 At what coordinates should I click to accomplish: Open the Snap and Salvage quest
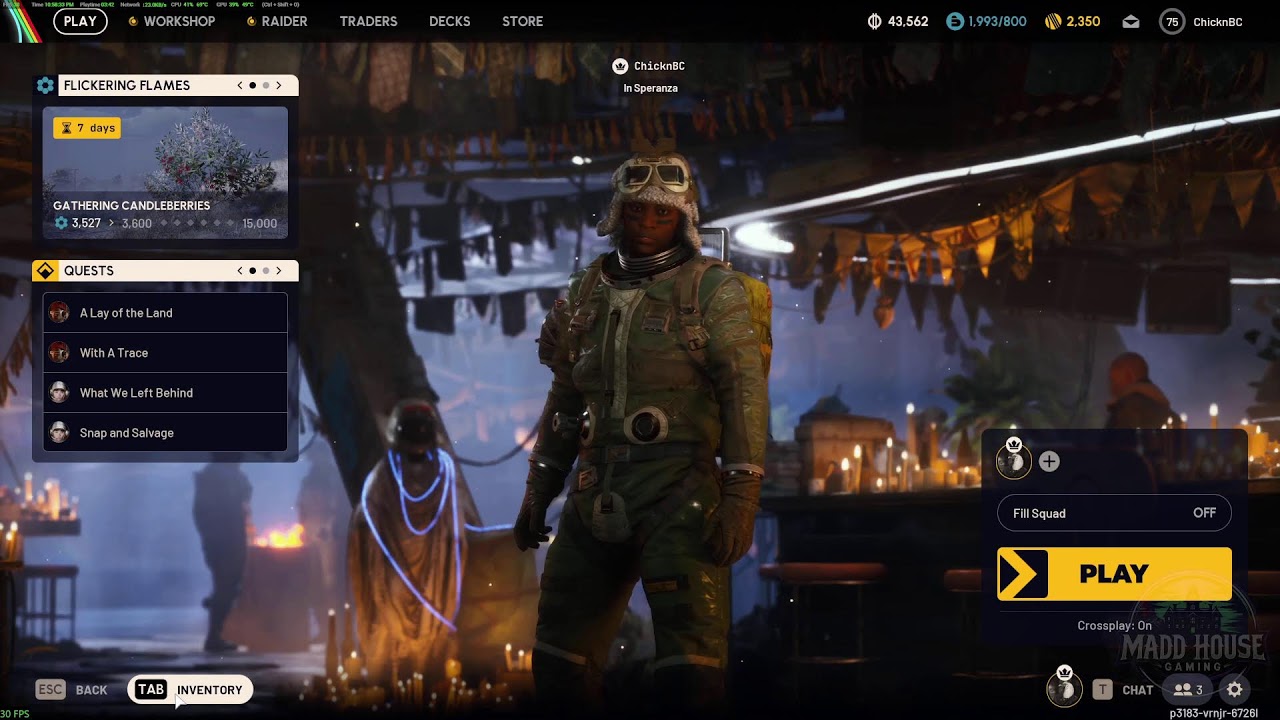[x=165, y=433]
